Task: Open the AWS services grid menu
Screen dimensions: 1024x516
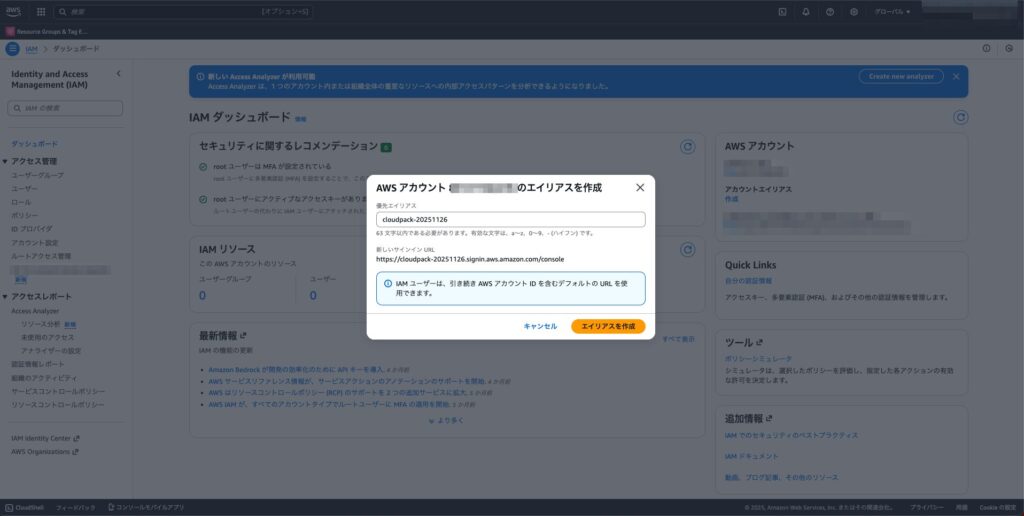Action: point(40,12)
